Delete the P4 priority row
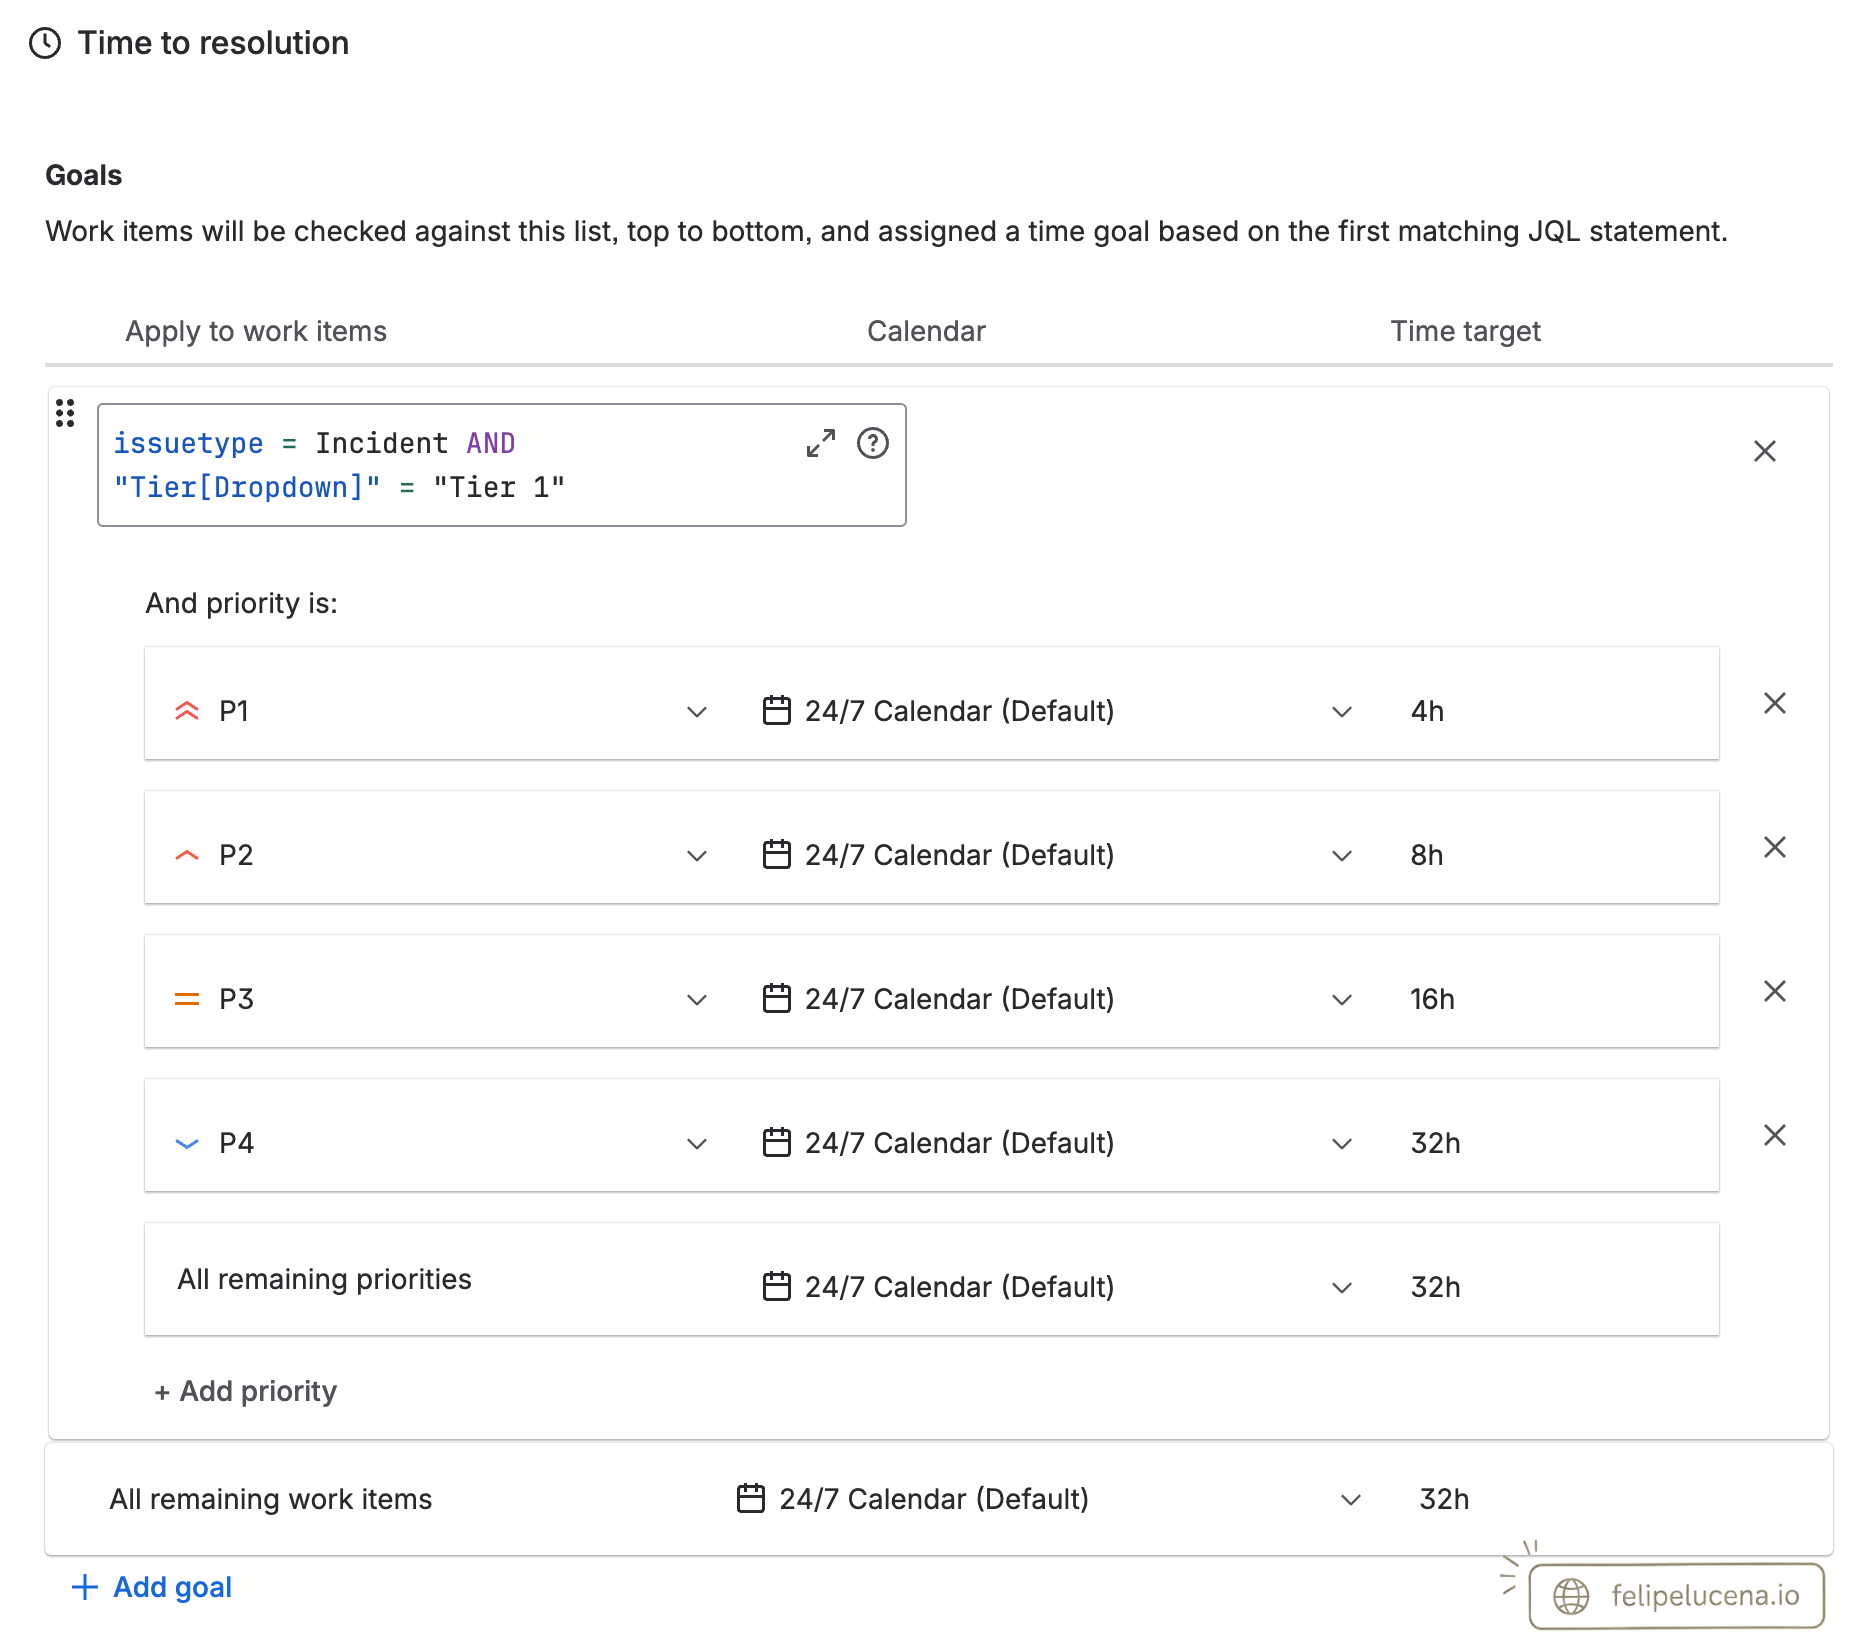This screenshot has width=1860, height=1642. click(x=1775, y=1135)
